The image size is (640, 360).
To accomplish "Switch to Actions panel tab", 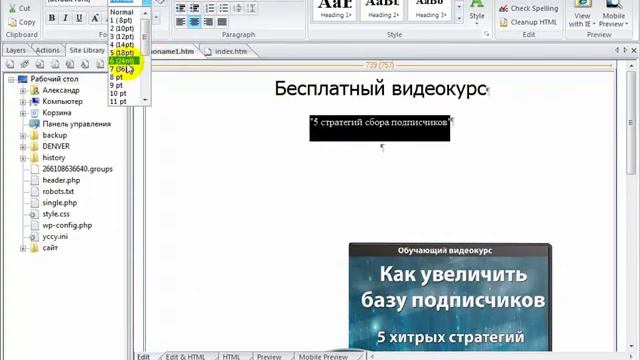I will tap(47, 50).
